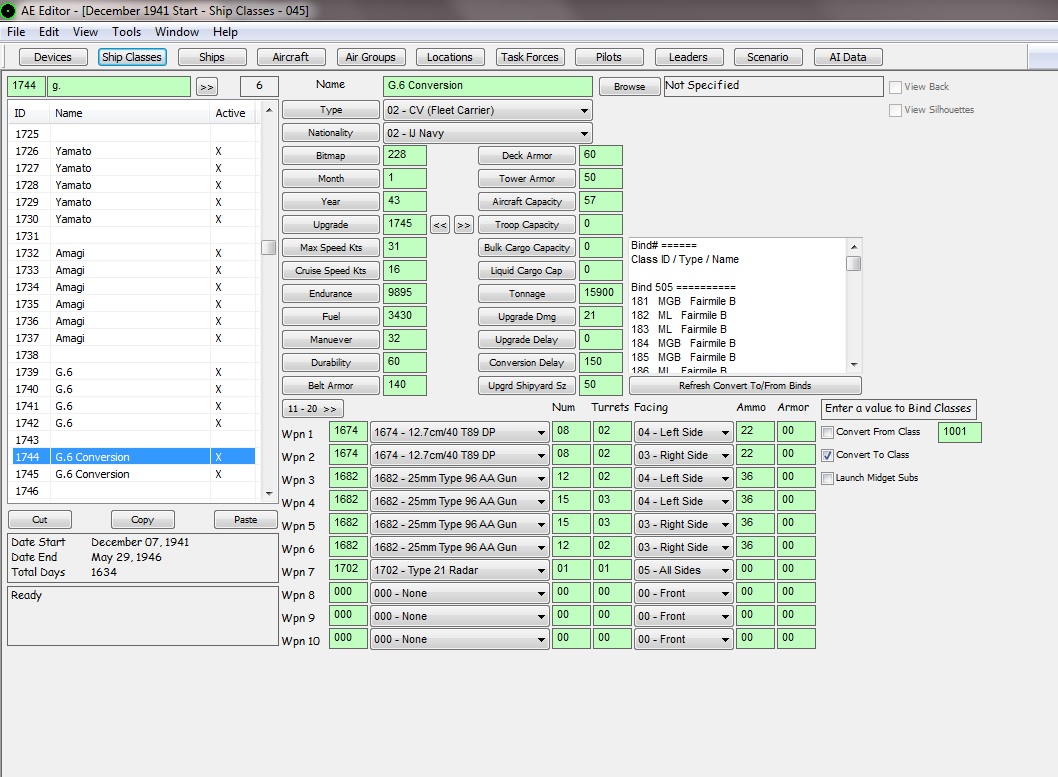Image resolution: width=1058 pixels, height=777 pixels.
Task: Open the Window menu
Action: pyautogui.click(x=177, y=32)
